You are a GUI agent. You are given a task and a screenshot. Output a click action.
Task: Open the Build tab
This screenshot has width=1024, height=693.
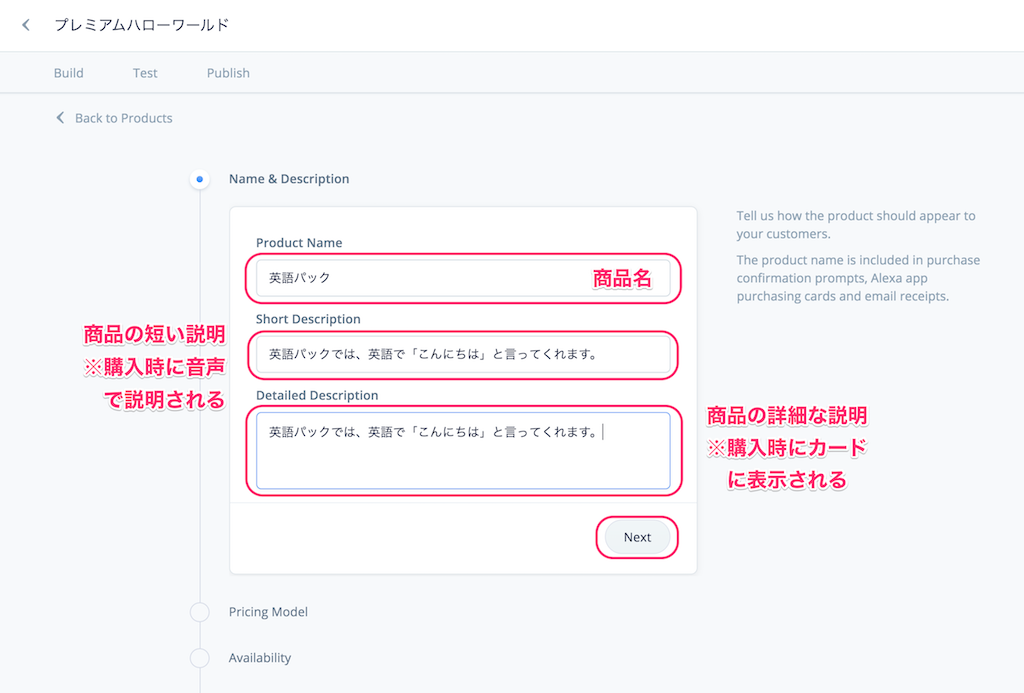pyautogui.click(x=68, y=72)
